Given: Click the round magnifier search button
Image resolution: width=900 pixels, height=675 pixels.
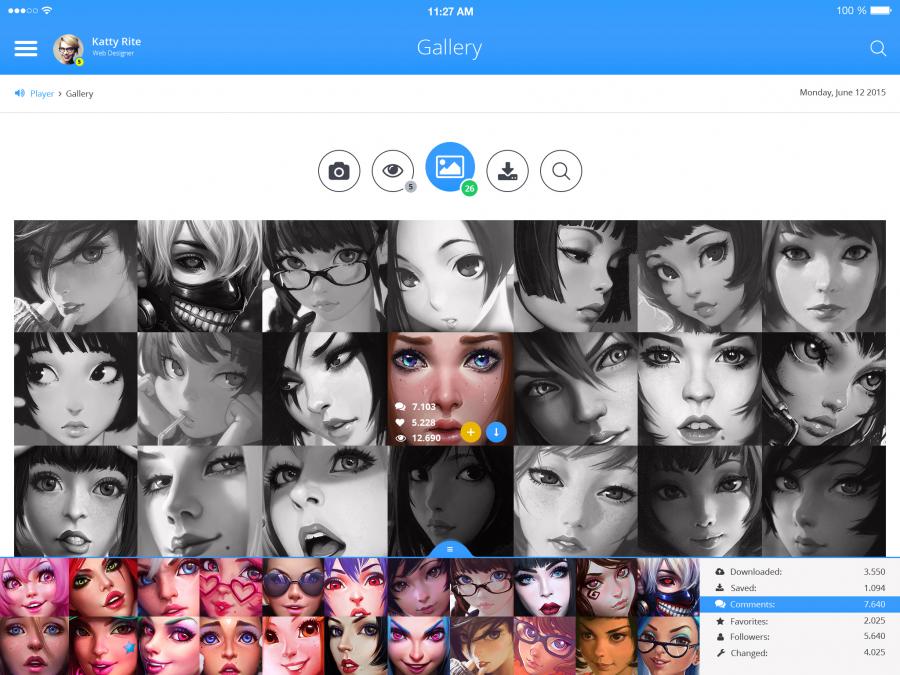Looking at the screenshot, I should pyautogui.click(x=561, y=171).
